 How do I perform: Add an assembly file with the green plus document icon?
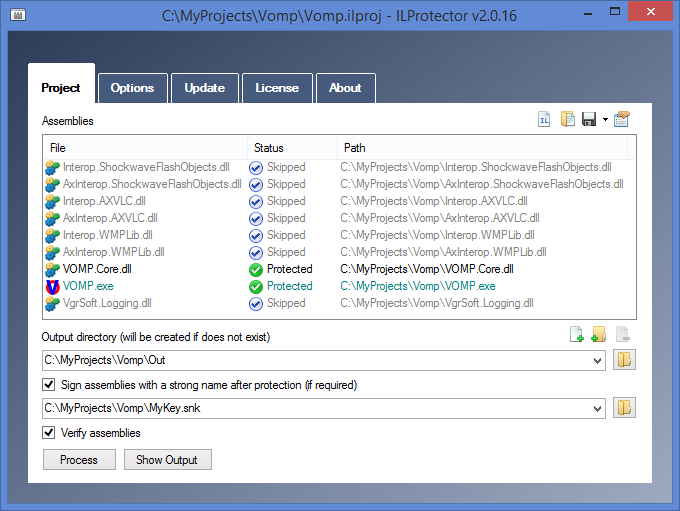click(576, 334)
